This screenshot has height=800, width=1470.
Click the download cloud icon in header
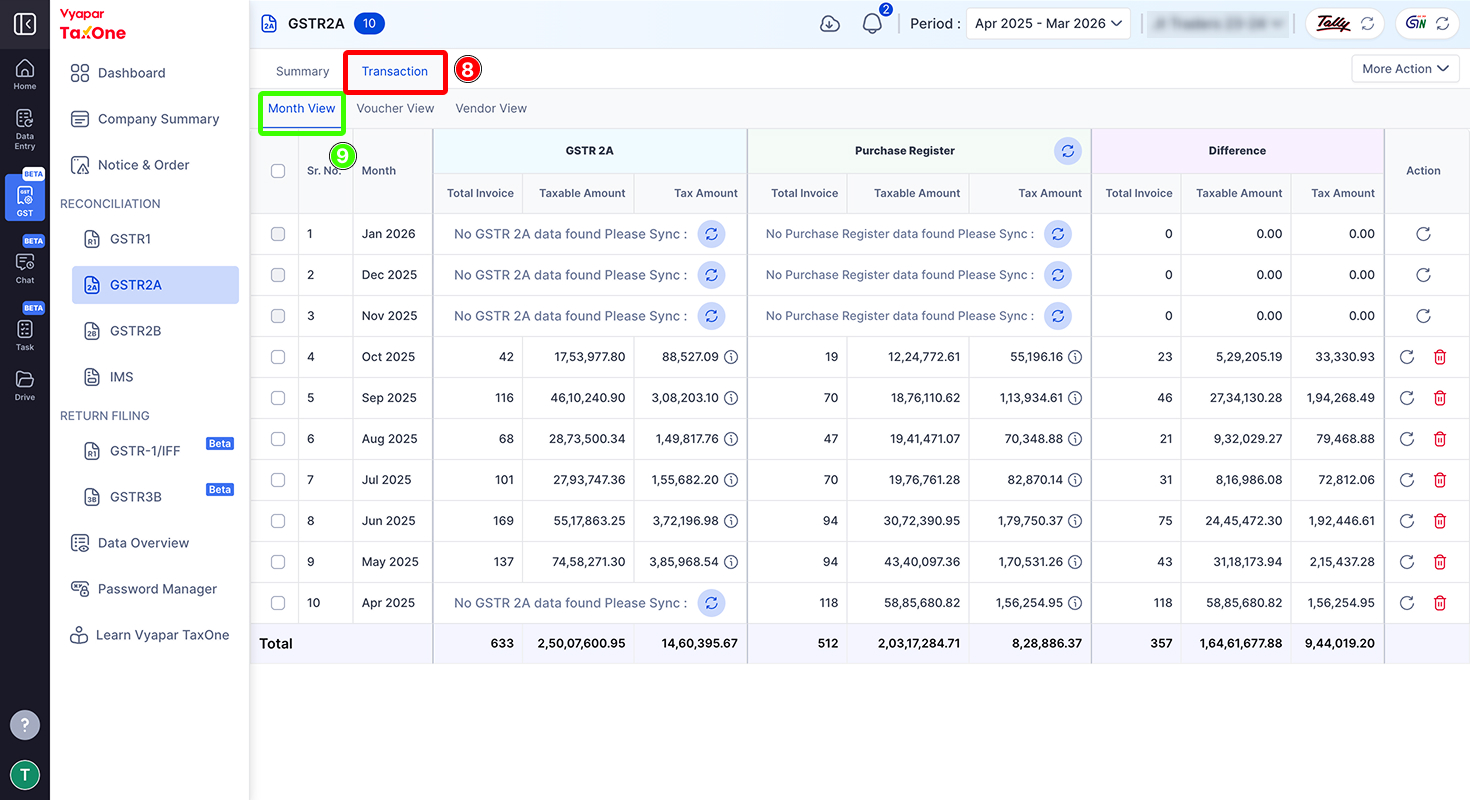(830, 24)
